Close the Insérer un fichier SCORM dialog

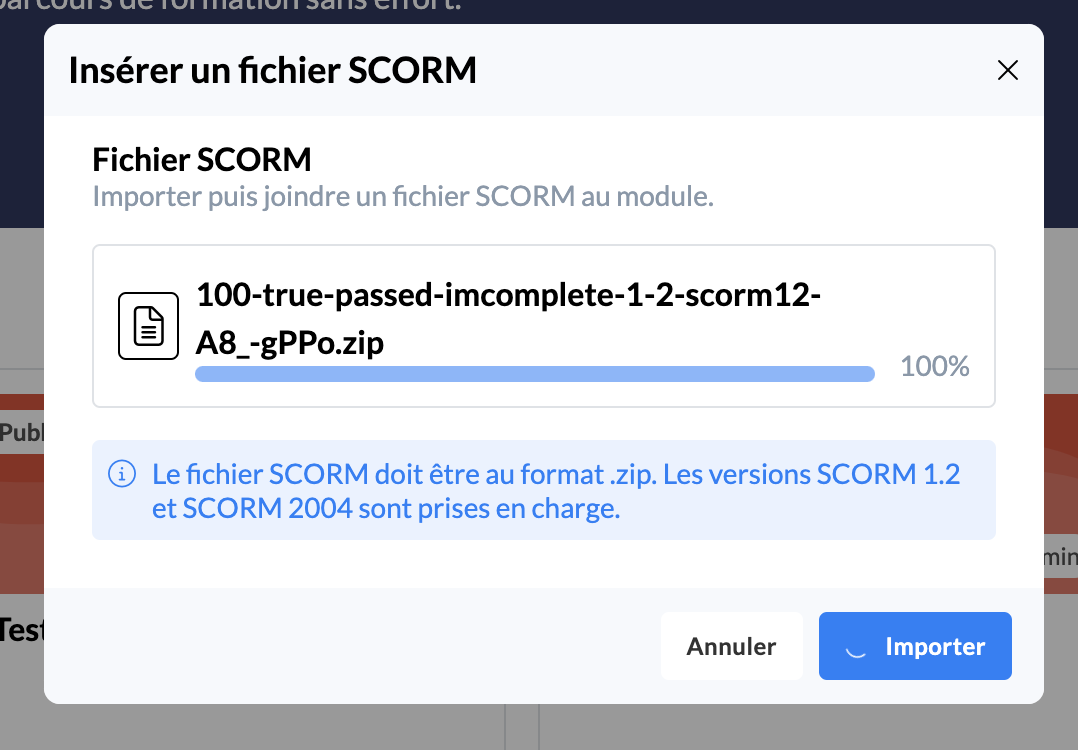click(x=1007, y=70)
